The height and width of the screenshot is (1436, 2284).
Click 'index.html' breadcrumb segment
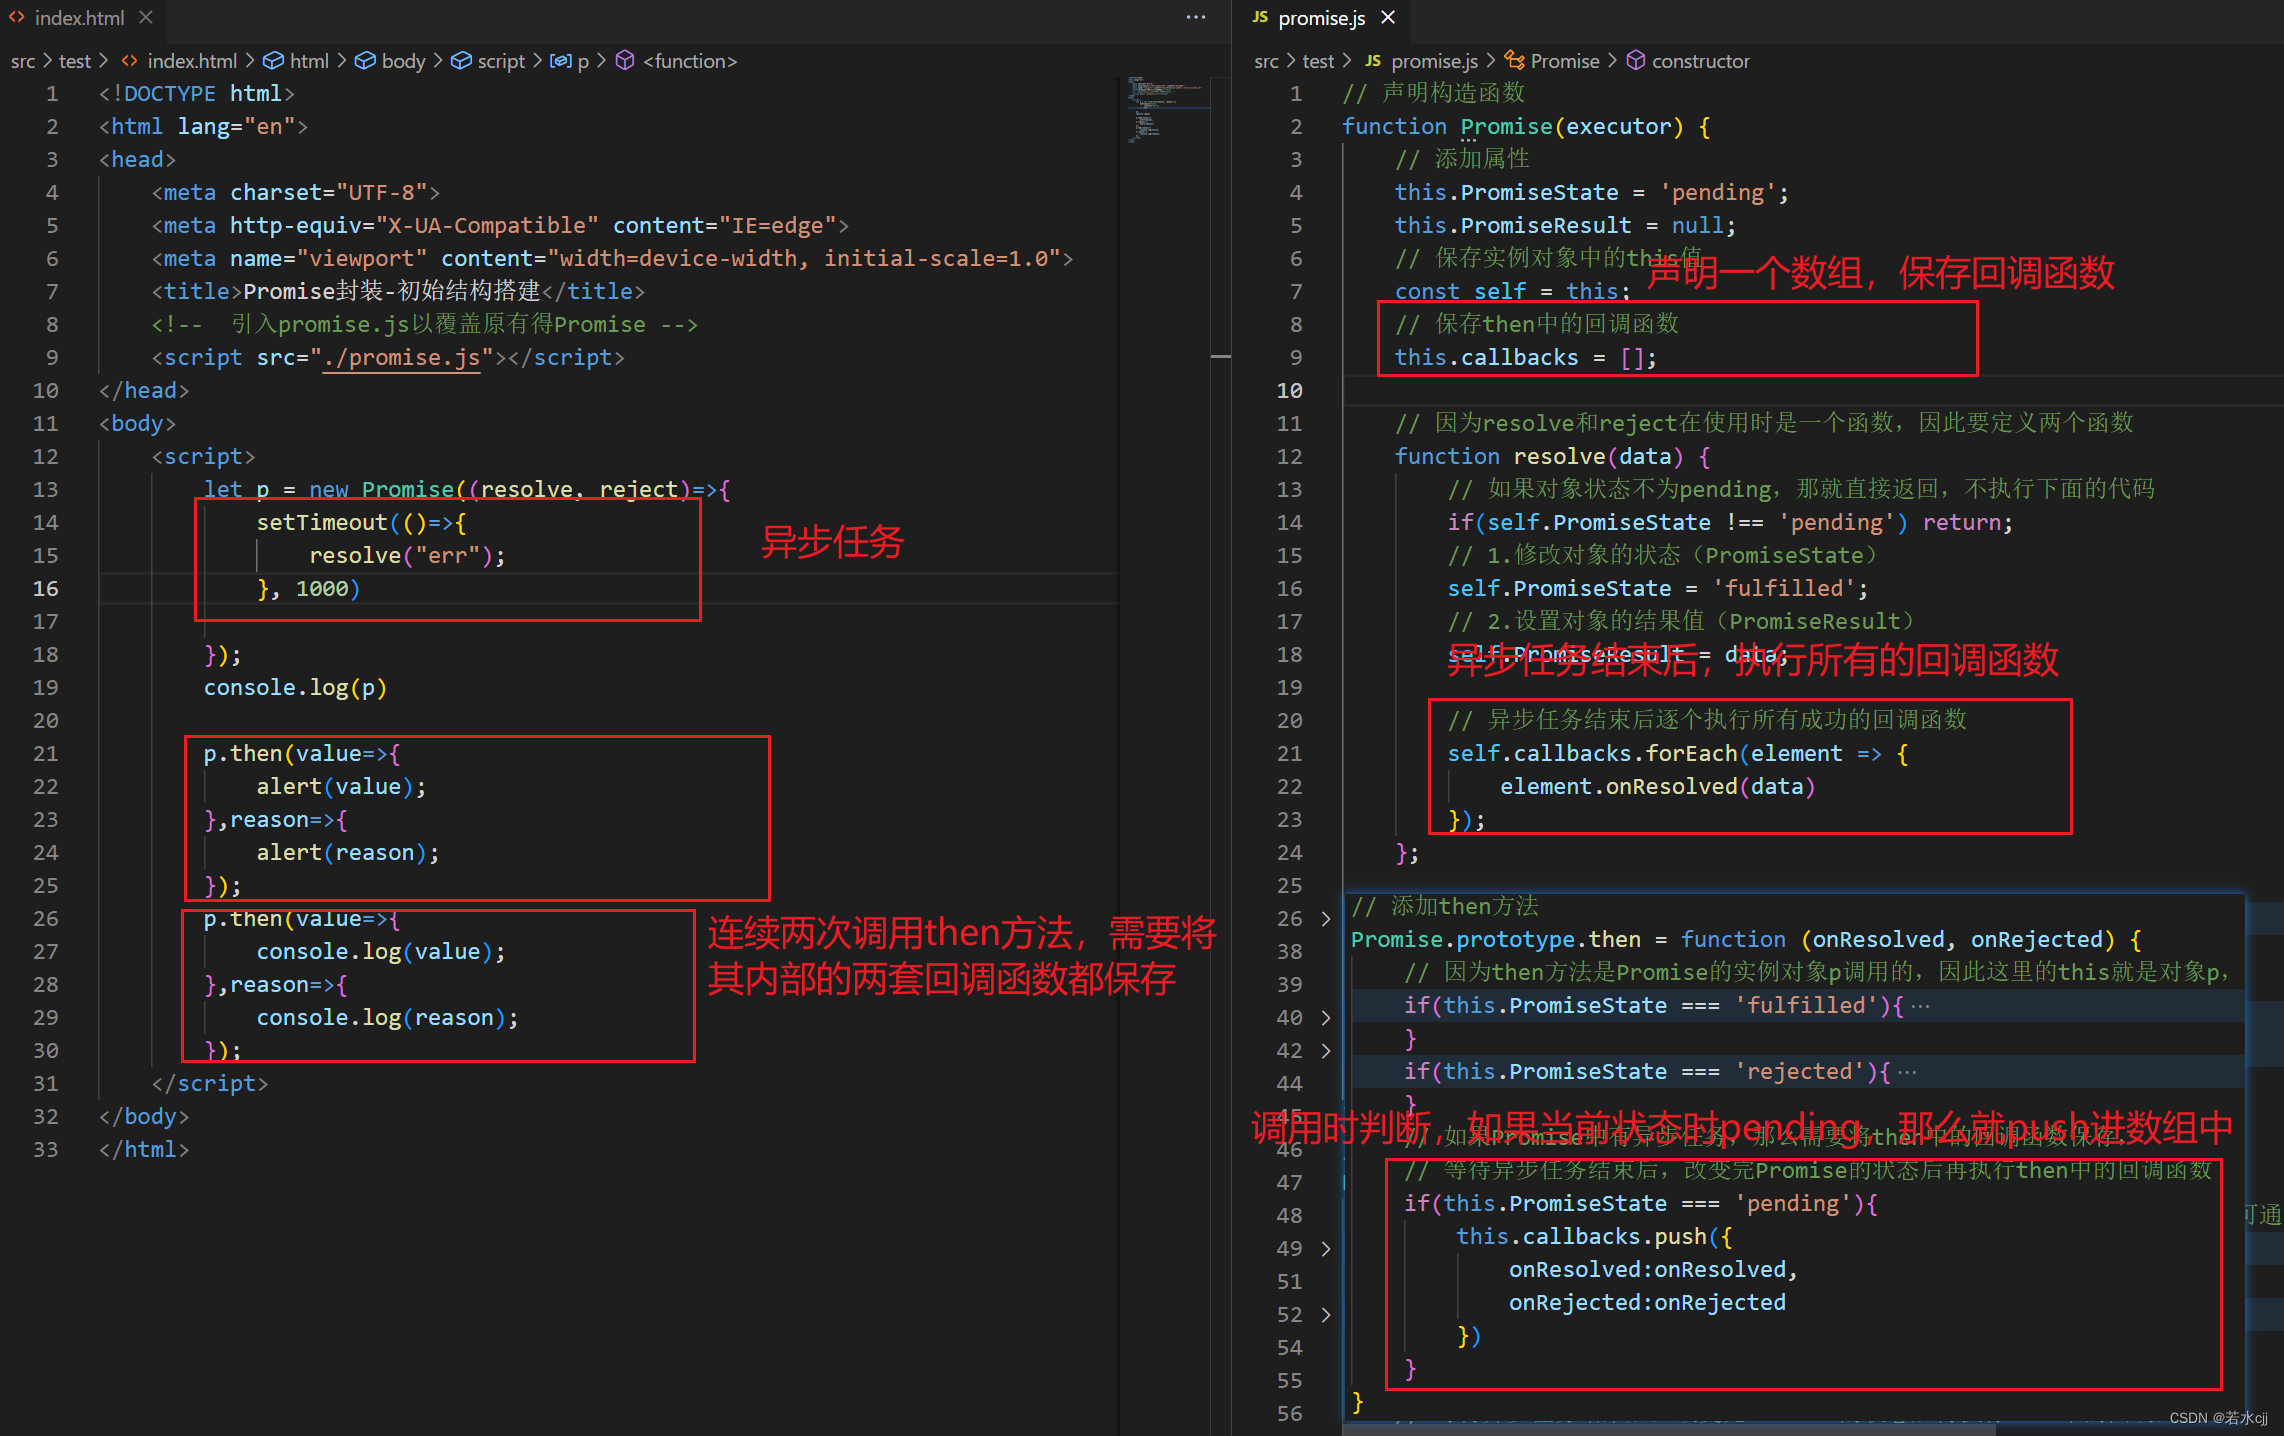pyautogui.click(x=192, y=61)
